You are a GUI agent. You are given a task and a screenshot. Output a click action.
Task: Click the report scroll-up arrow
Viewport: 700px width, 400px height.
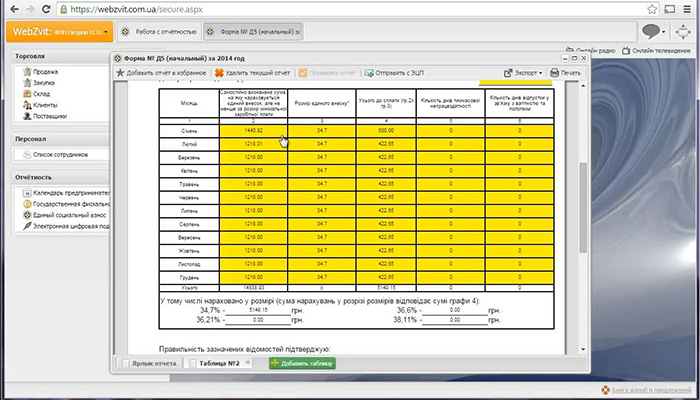(x=583, y=86)
